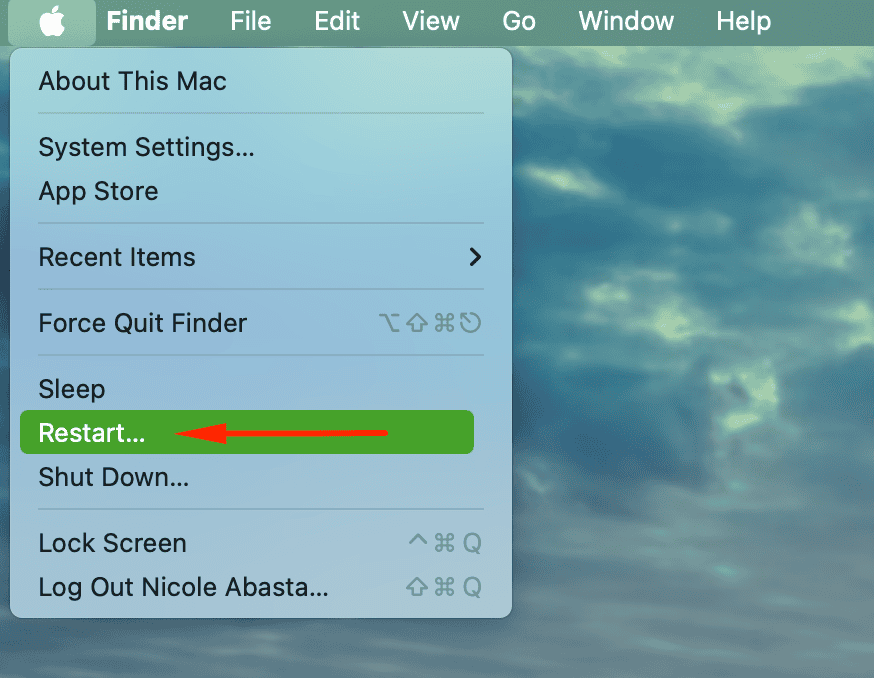The width and height of the screenshot is (874, 678).
Task: Open the Window menu
Action: [x=626, y=21]
